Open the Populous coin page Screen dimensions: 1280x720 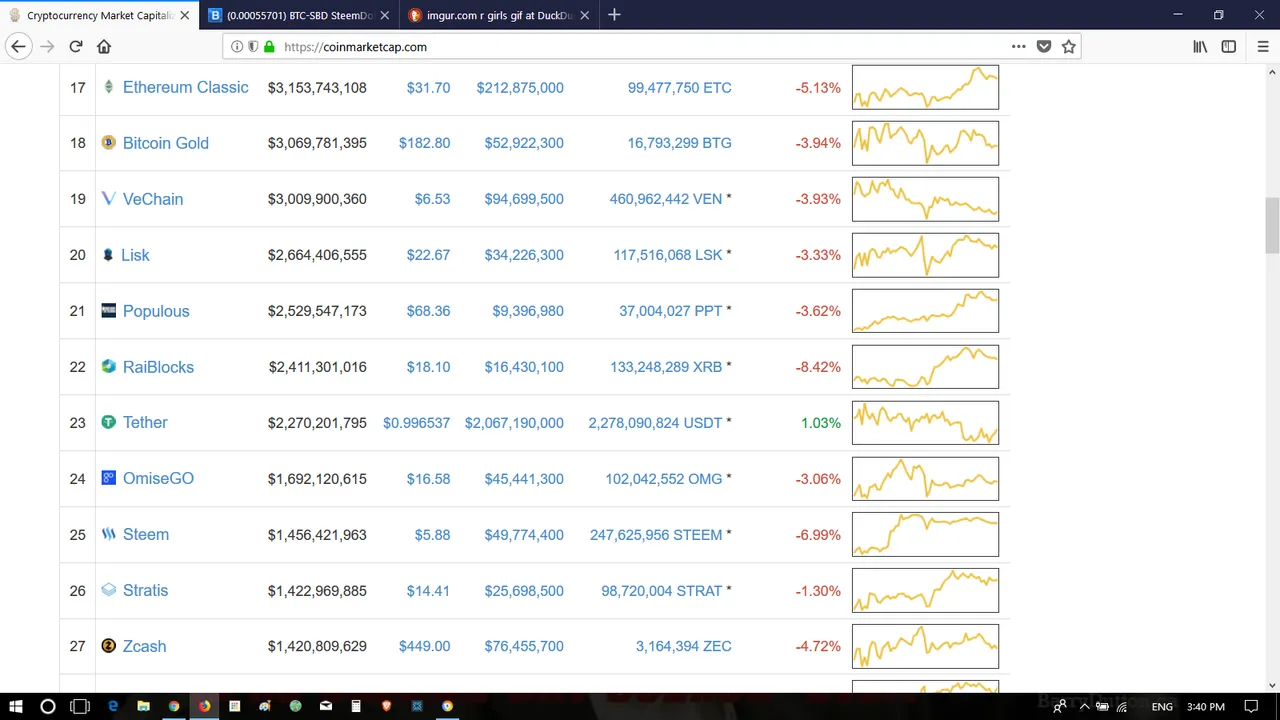pos(155,311)
